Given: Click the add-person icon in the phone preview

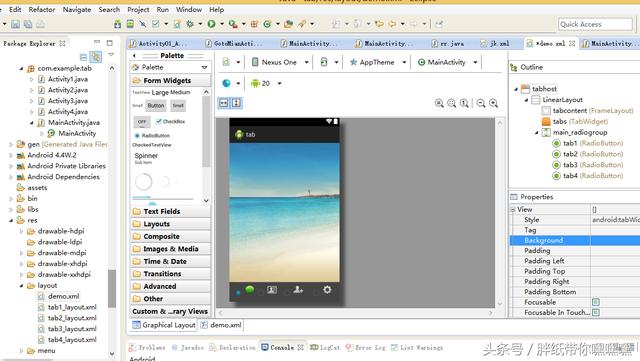Looking at the screenshot, I should click(x=298, y=290).
